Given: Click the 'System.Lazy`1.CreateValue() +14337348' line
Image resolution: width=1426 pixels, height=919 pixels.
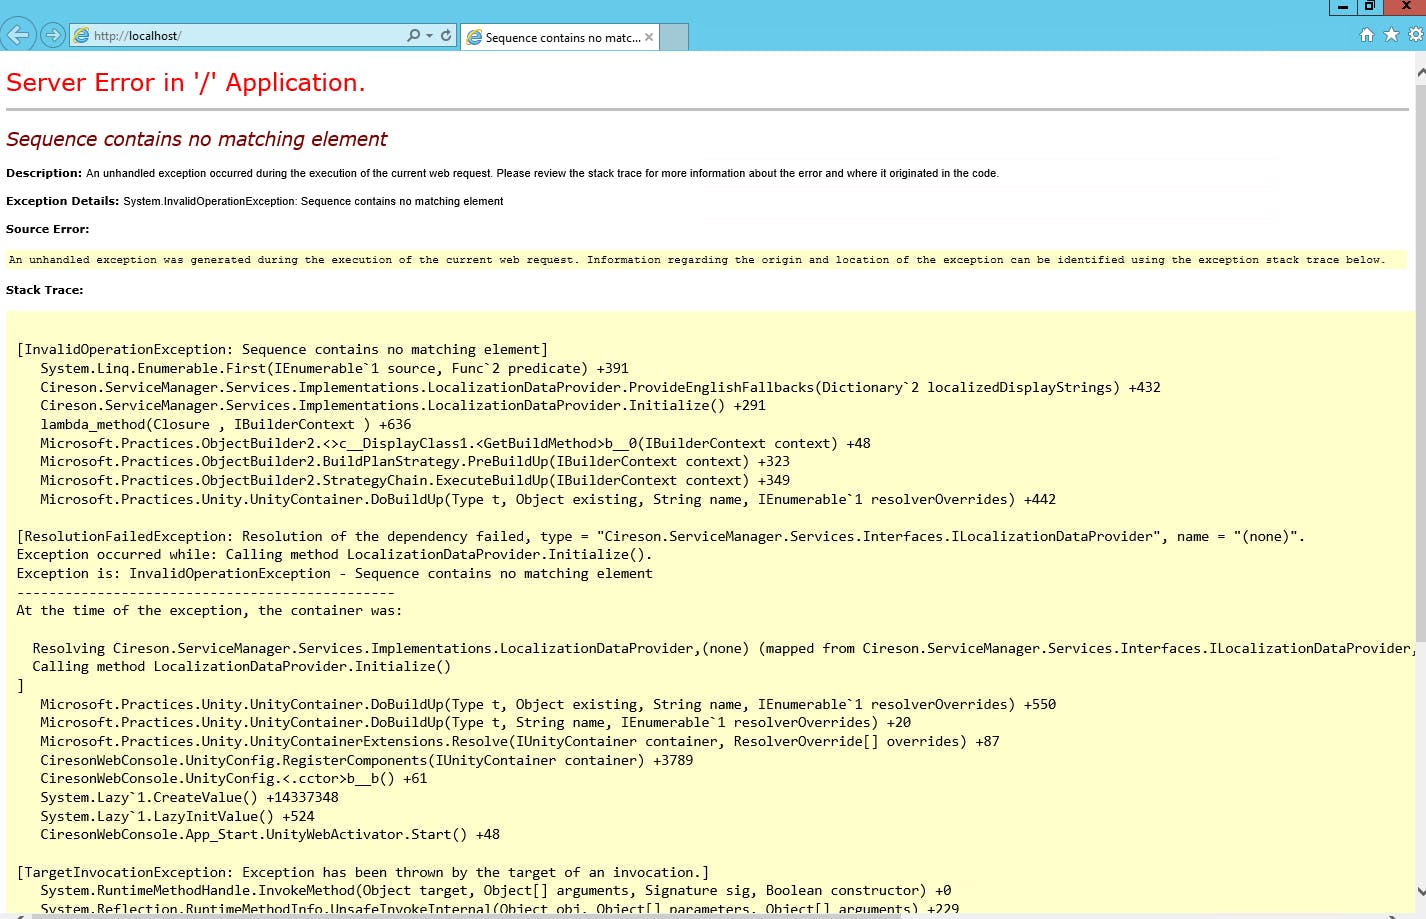Looking at the screenshot, I should [189, 797].
